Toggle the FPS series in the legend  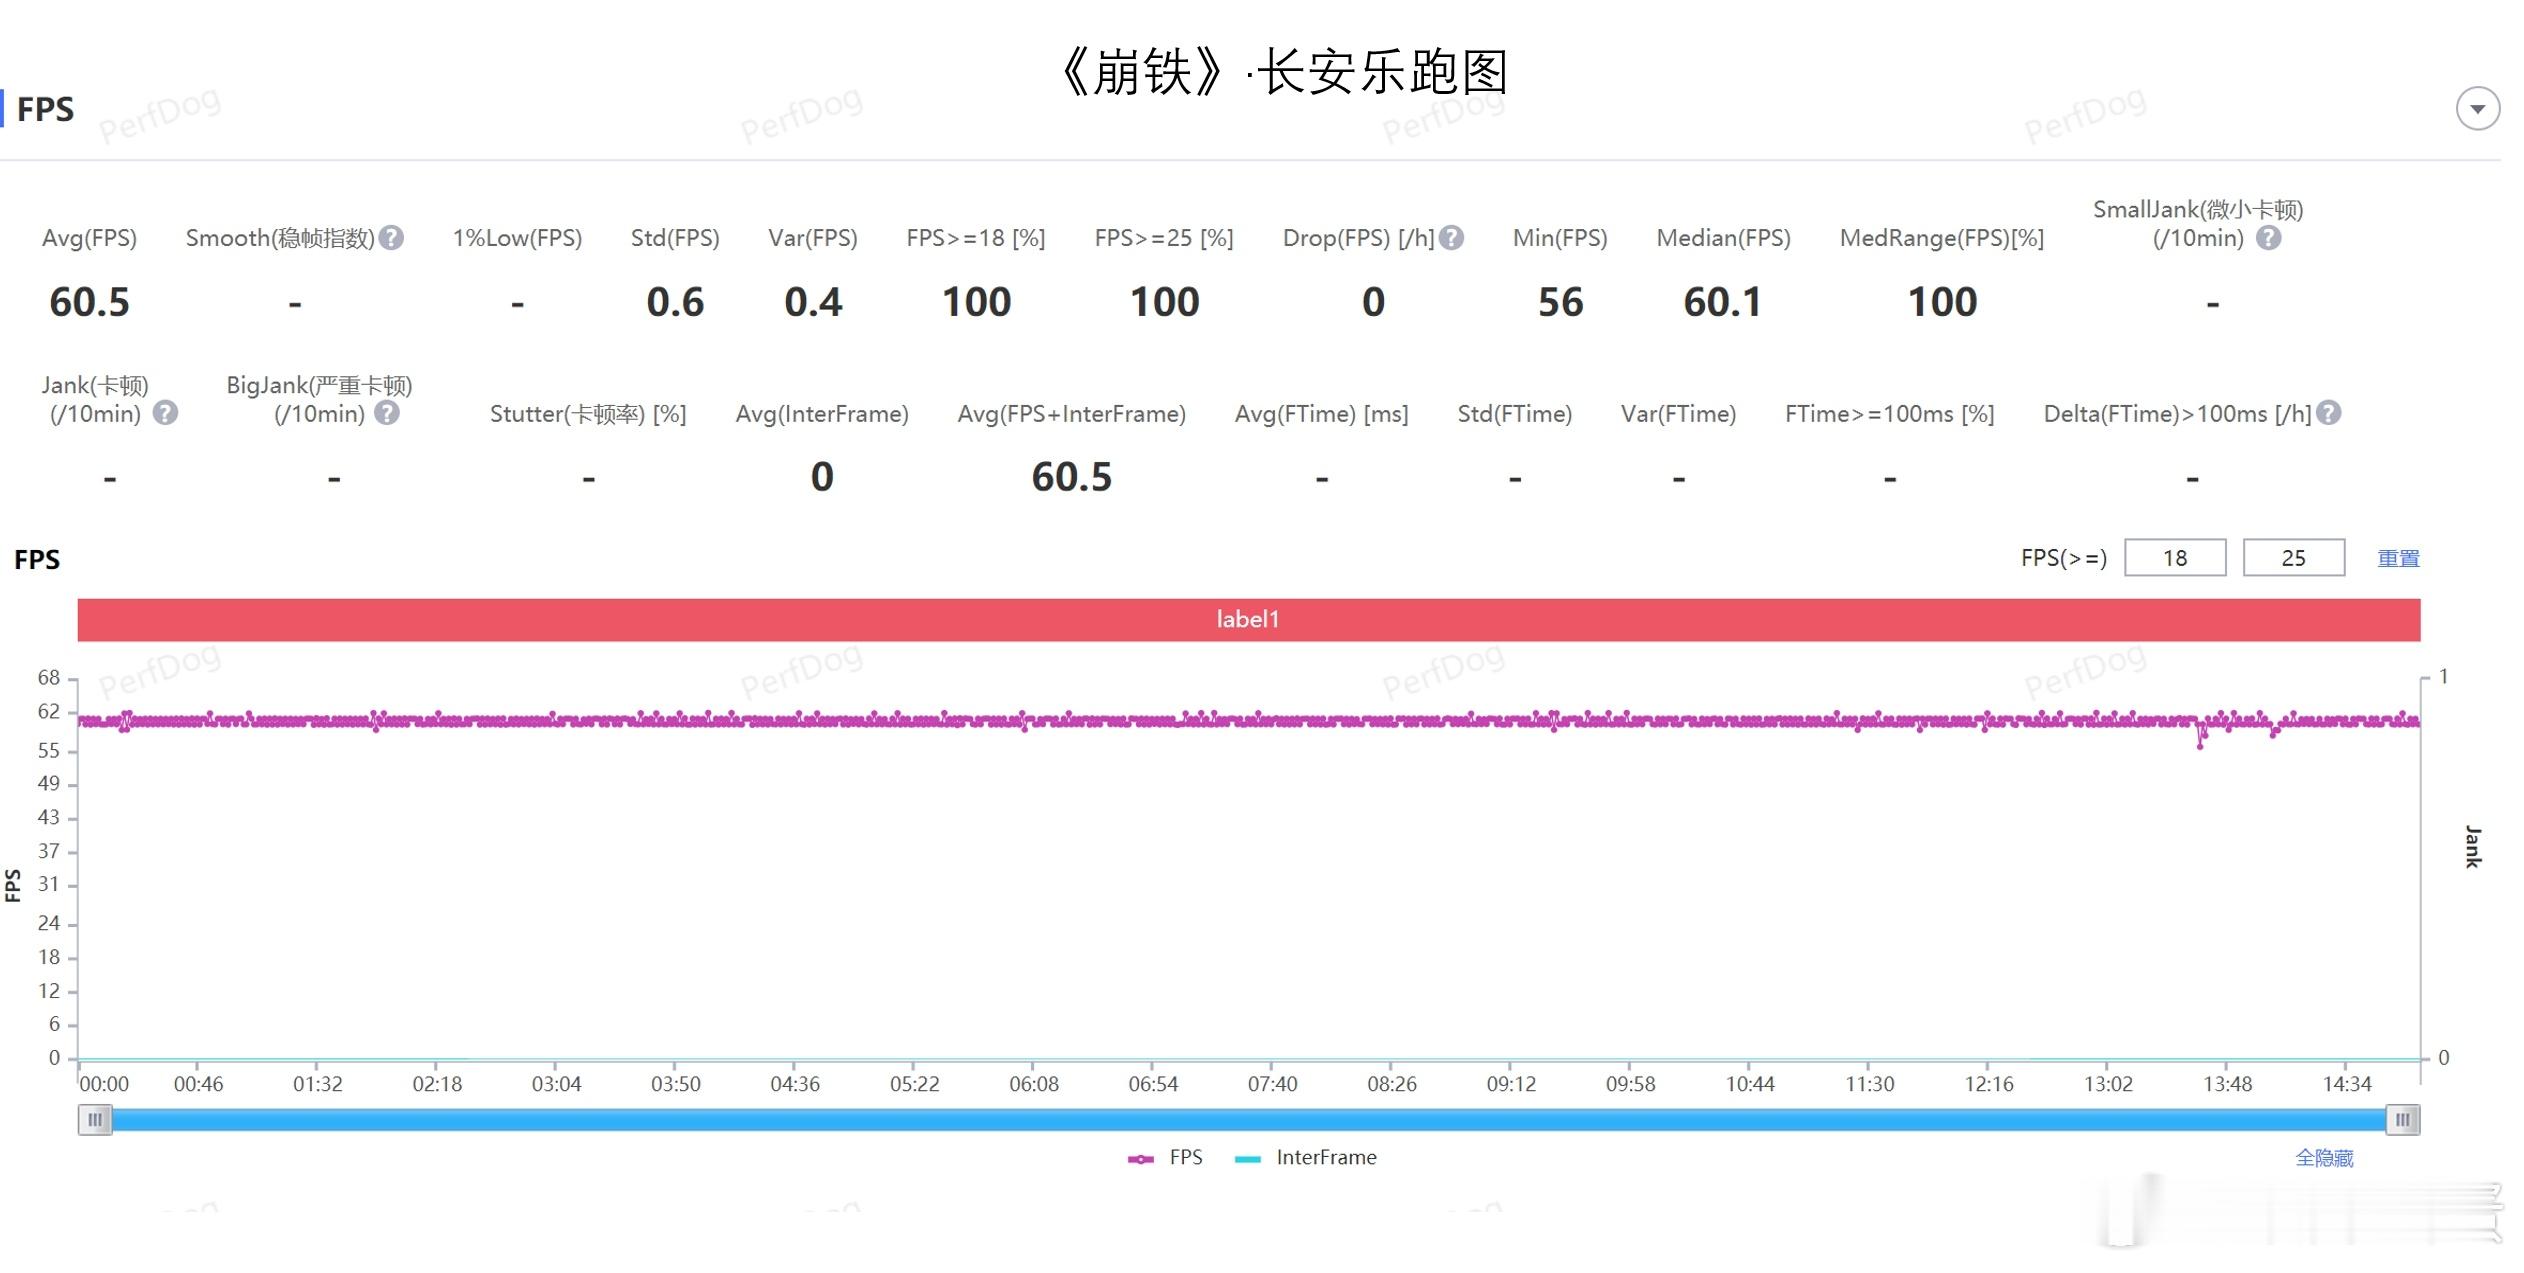point(1165,1158)
